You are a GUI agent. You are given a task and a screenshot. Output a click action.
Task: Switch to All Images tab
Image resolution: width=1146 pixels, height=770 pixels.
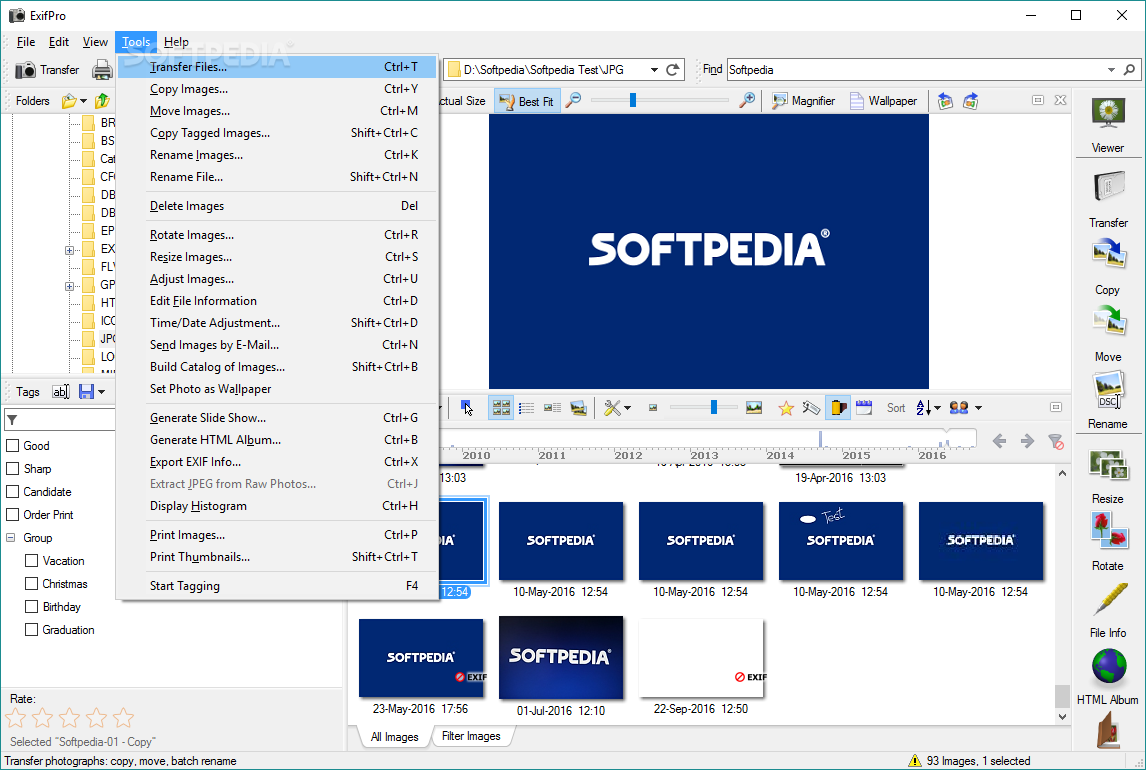point(395,736)
